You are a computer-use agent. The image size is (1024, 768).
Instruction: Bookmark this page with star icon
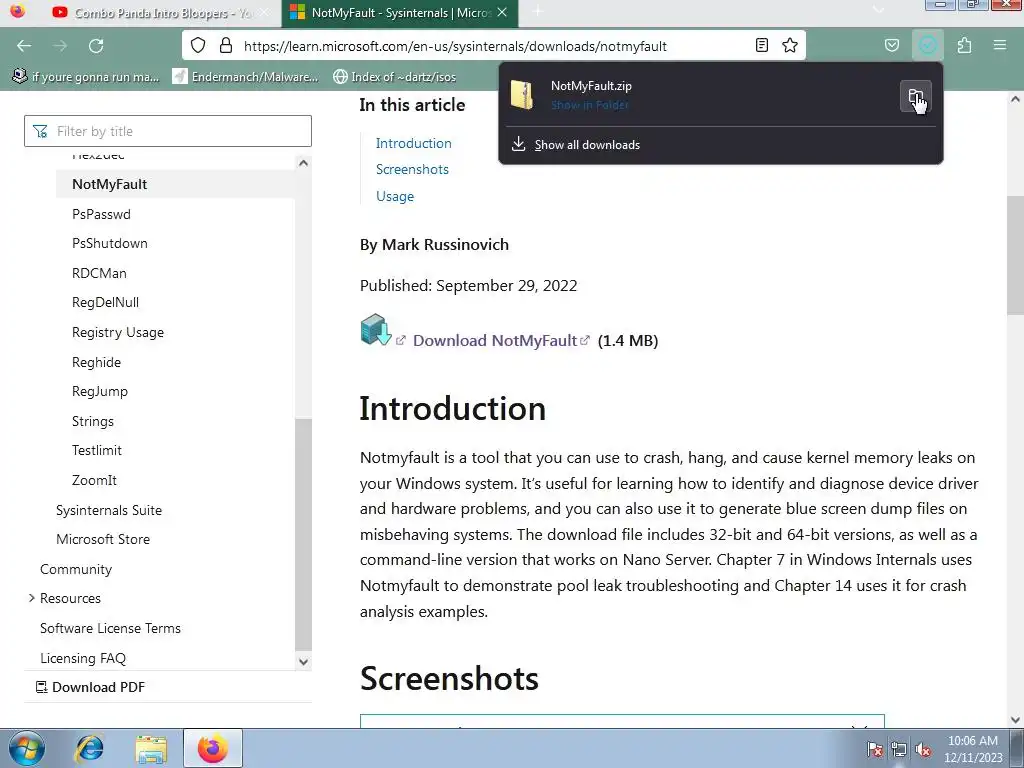coord(790,45)
